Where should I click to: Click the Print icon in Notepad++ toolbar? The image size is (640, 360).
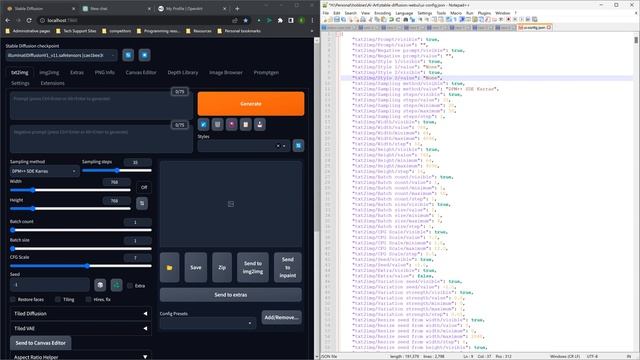(363, 19)
